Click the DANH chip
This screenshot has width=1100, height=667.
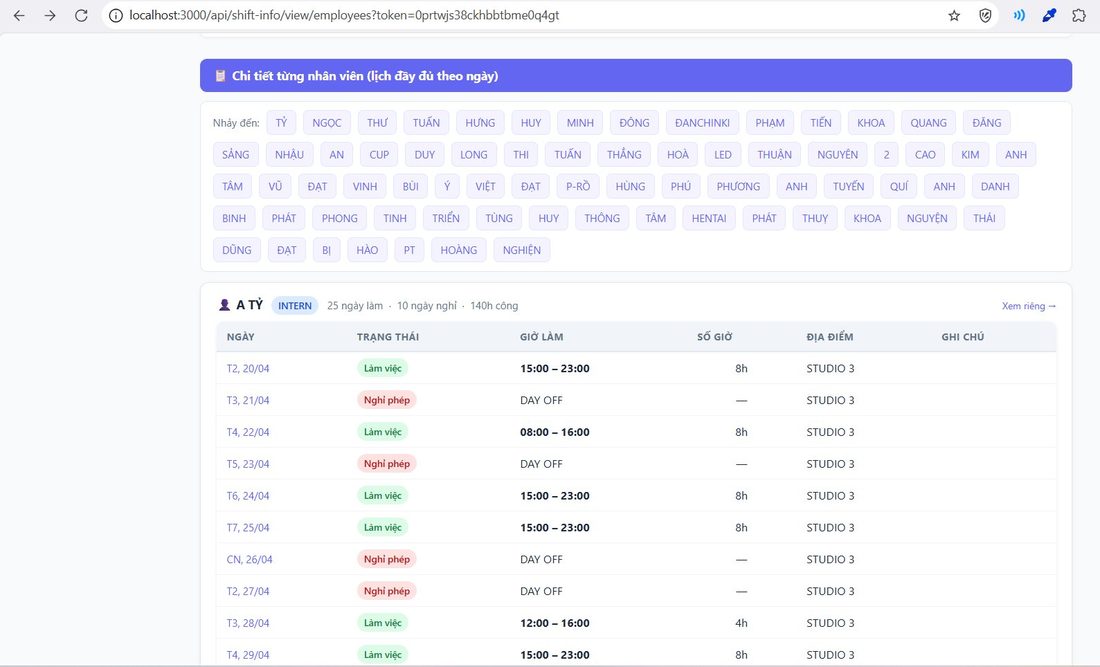click(995, 187)
